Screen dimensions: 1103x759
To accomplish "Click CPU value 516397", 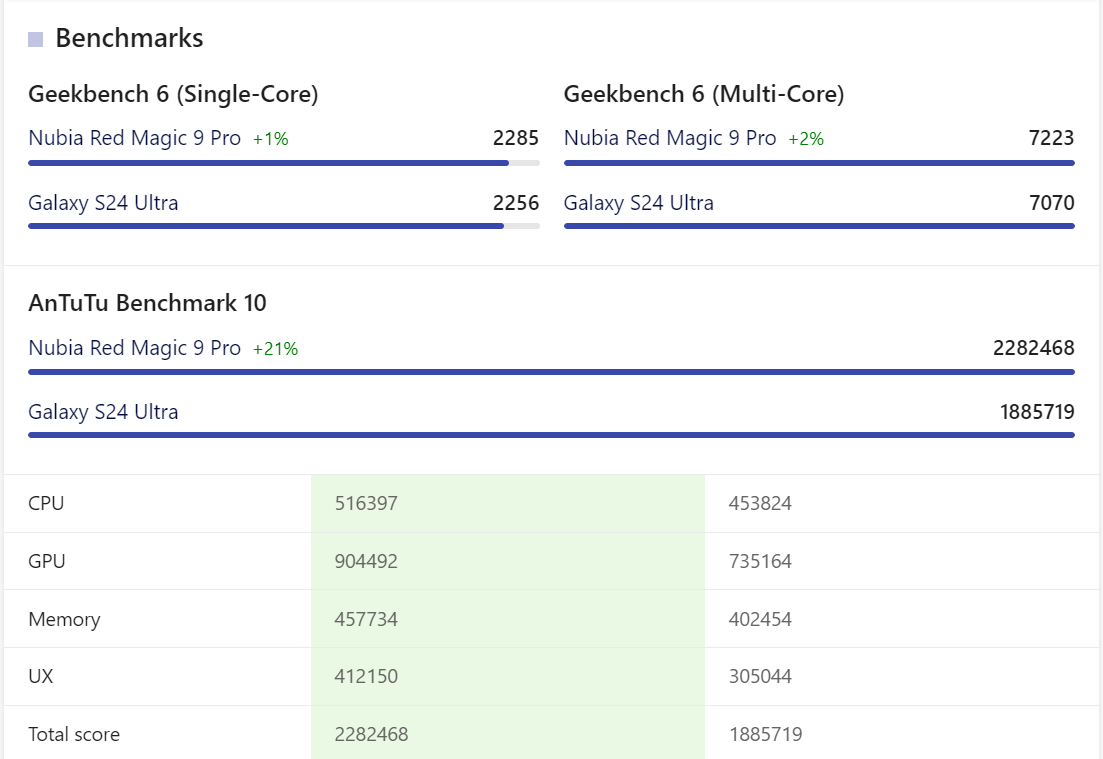I will pyautogui.click(x=366, y=504).
